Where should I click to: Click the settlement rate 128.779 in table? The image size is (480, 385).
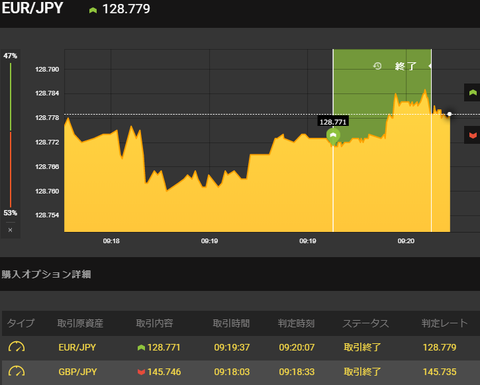coord(440,347)
